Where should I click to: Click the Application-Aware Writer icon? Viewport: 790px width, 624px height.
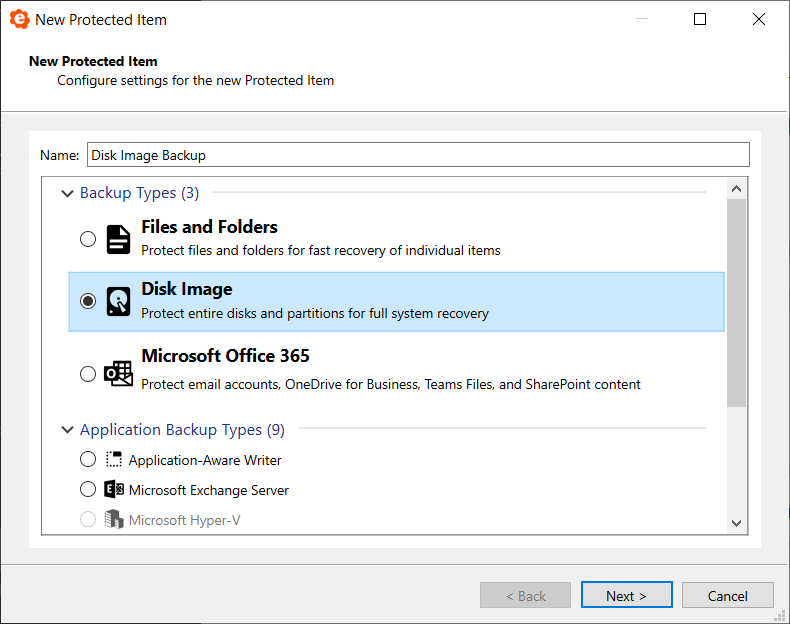pos(115,460)
